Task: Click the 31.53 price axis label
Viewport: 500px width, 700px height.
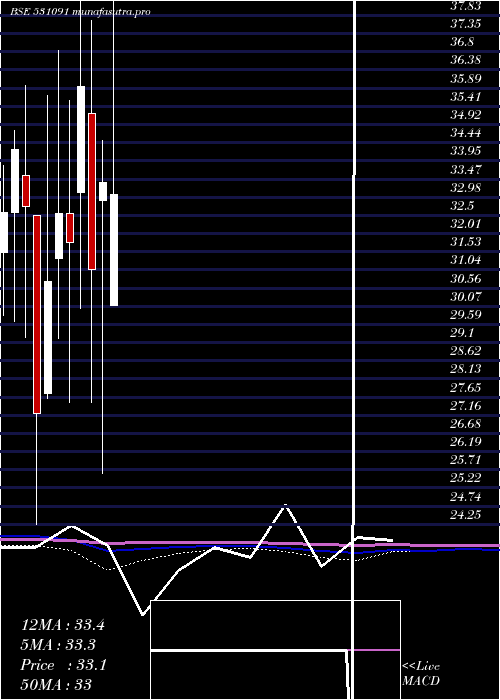Action: tap(466, 242)
